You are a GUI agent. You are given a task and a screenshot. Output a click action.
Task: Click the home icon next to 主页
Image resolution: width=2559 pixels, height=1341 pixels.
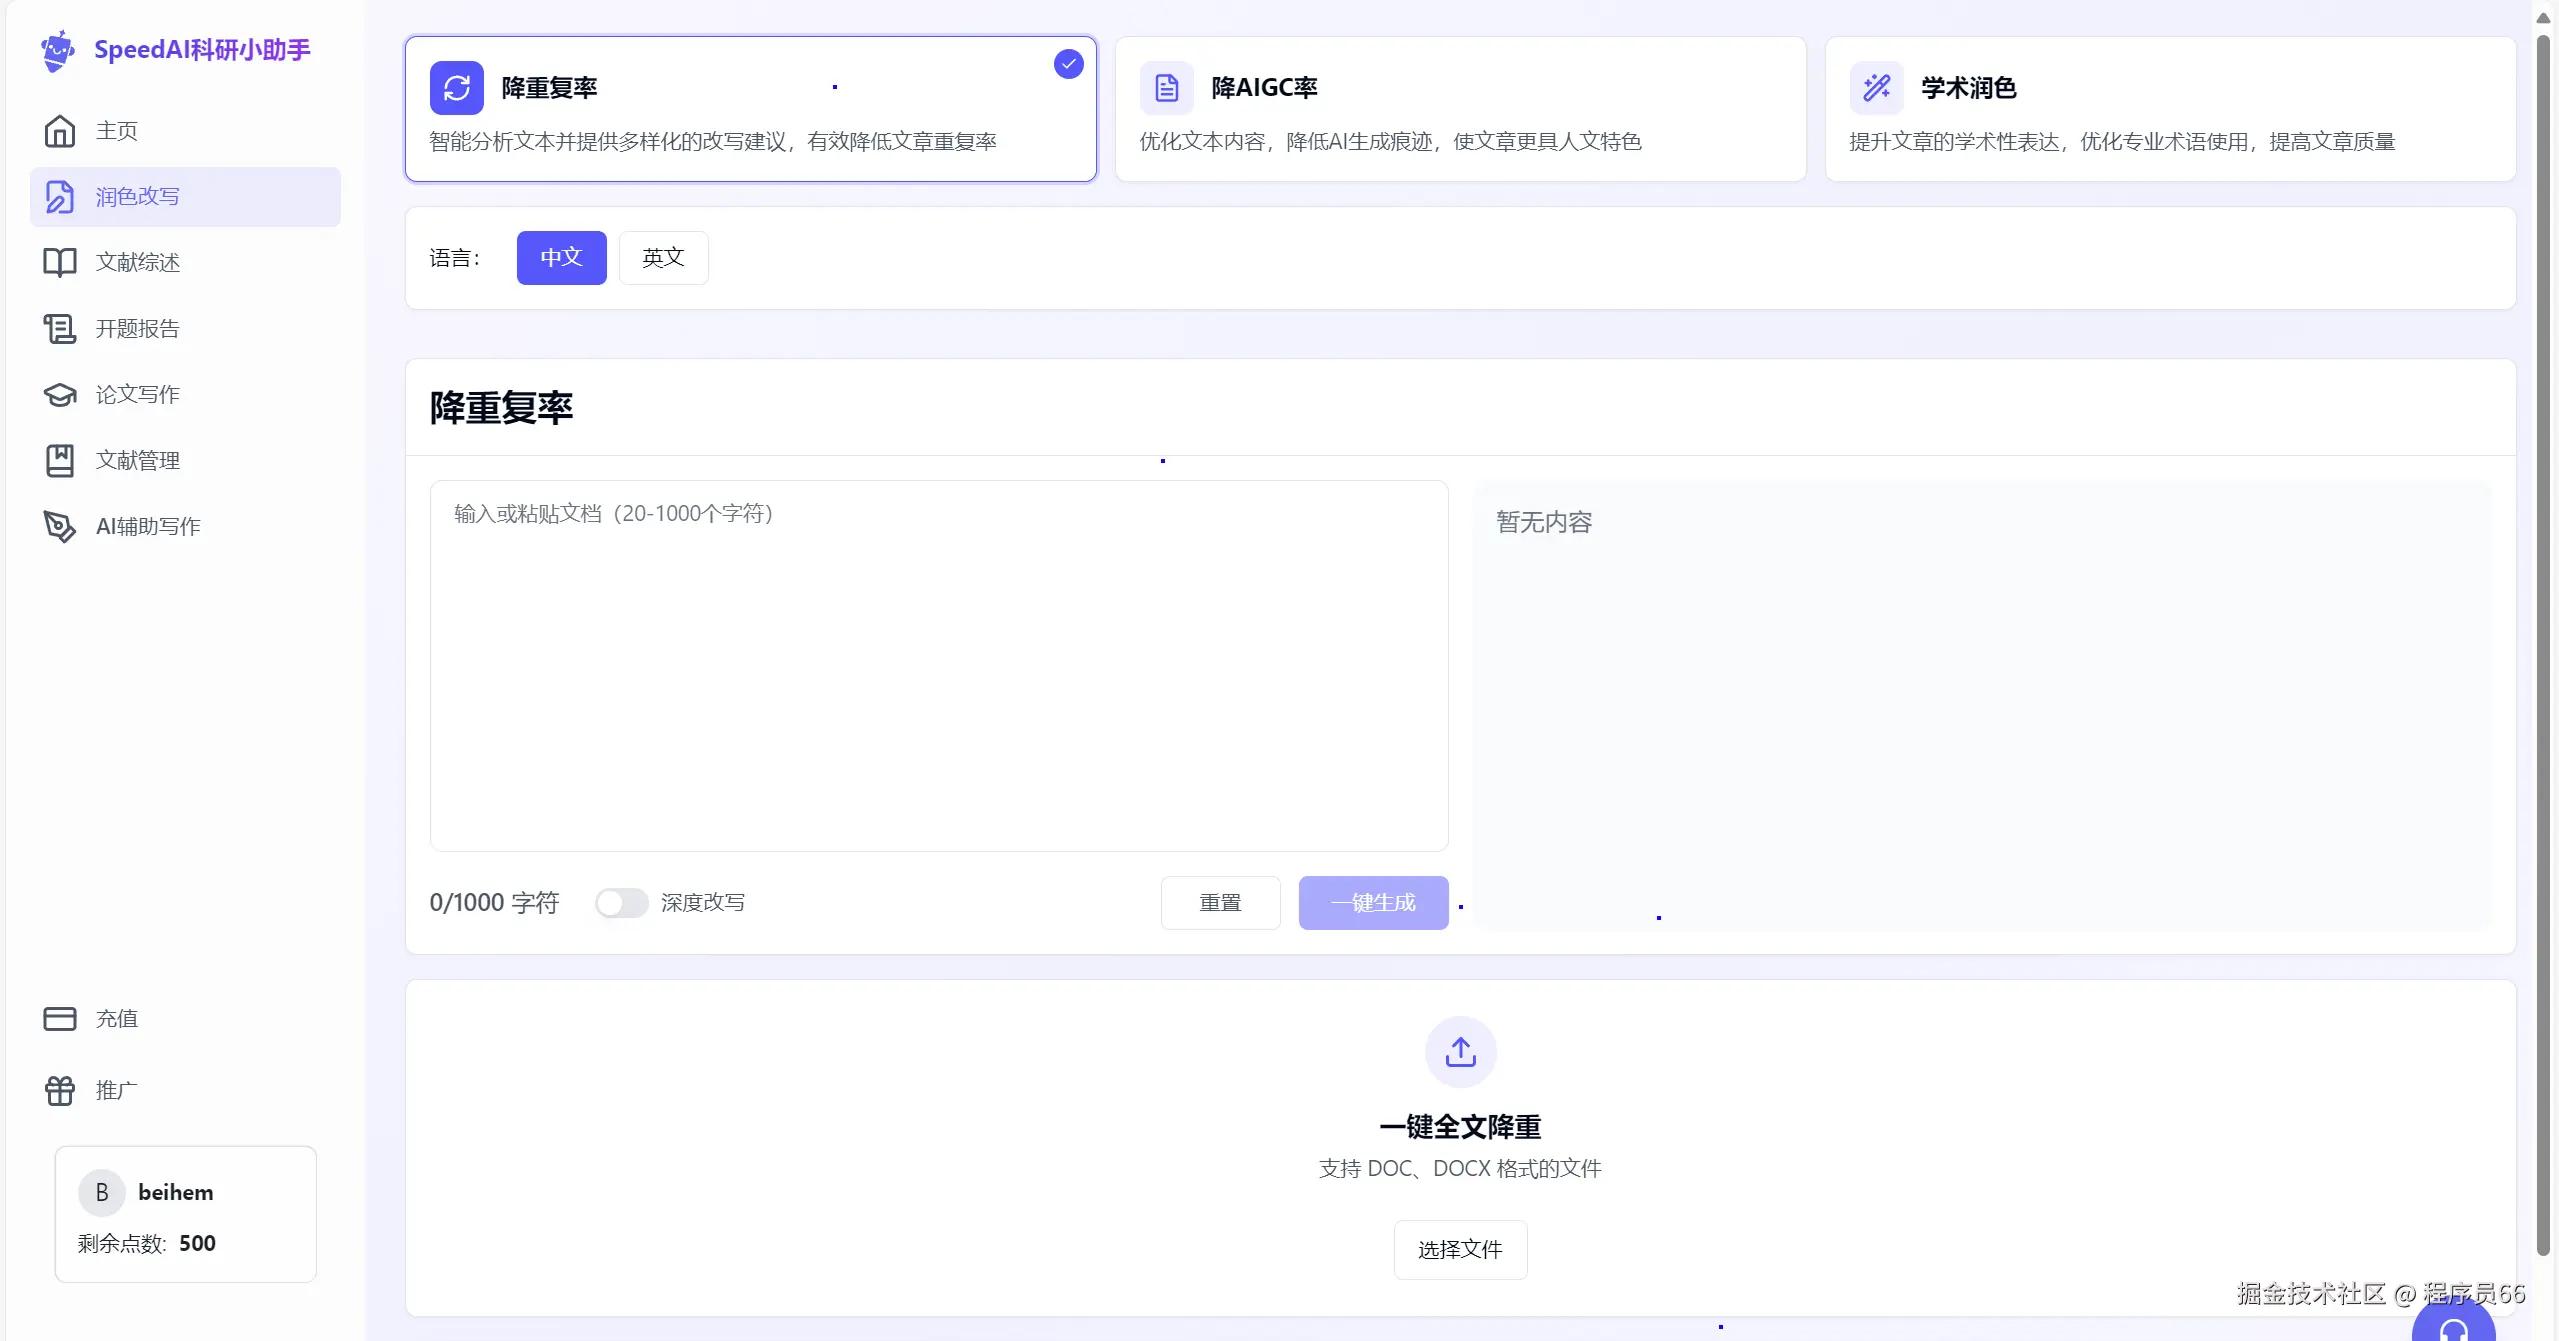(x=60, y=131)
